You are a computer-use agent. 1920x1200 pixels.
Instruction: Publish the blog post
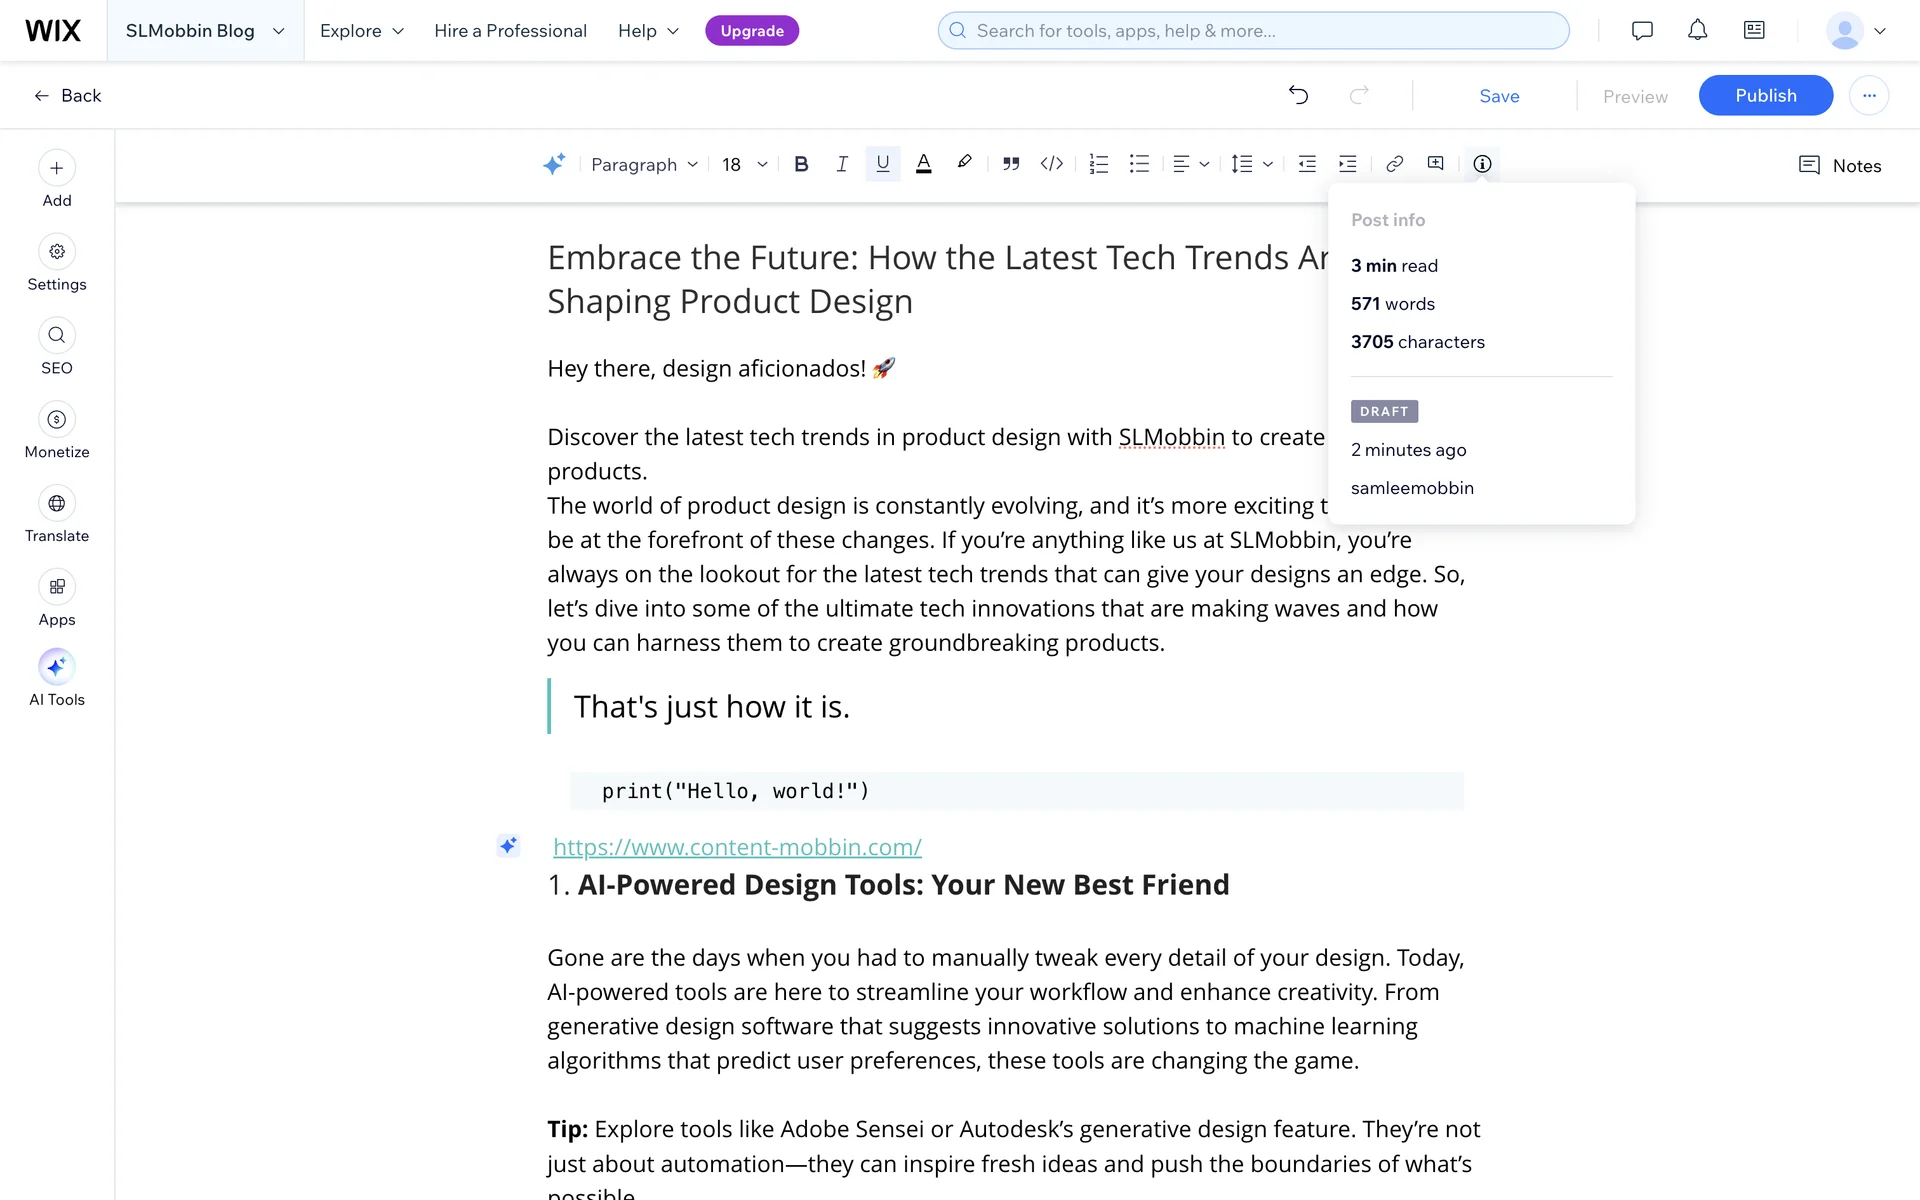1765,96
